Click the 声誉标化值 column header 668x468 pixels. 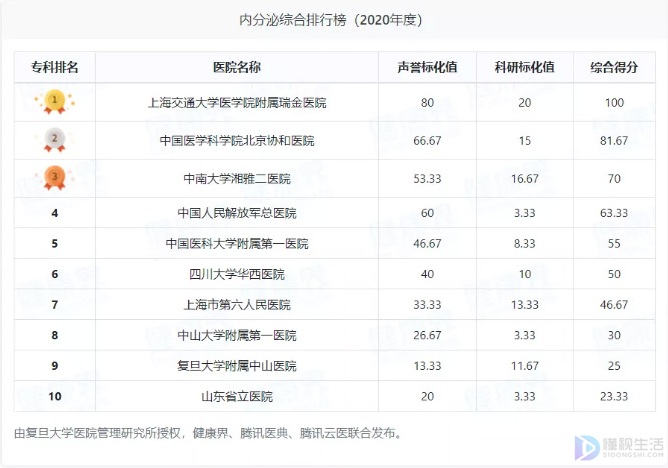pyautogui.click(x=427, y=67)
